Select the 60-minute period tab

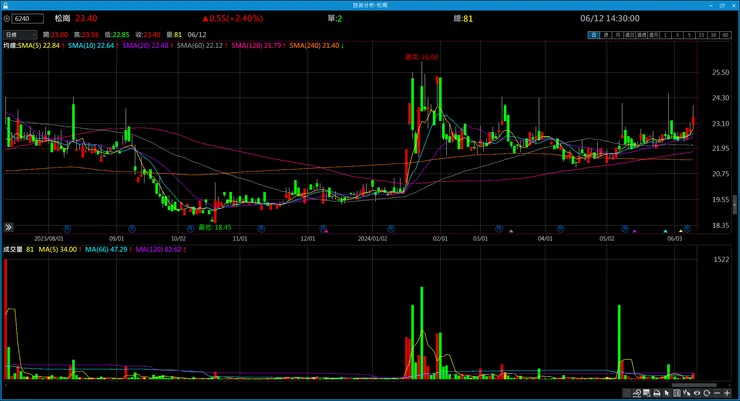[726, 35]
